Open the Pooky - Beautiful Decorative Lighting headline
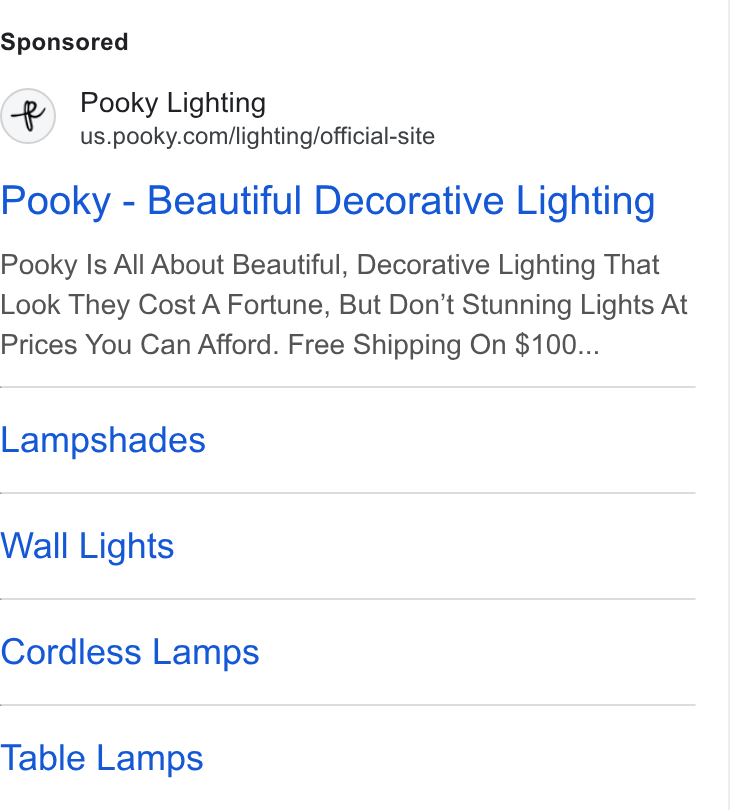The image size is (730, 810). click(328, 201)
